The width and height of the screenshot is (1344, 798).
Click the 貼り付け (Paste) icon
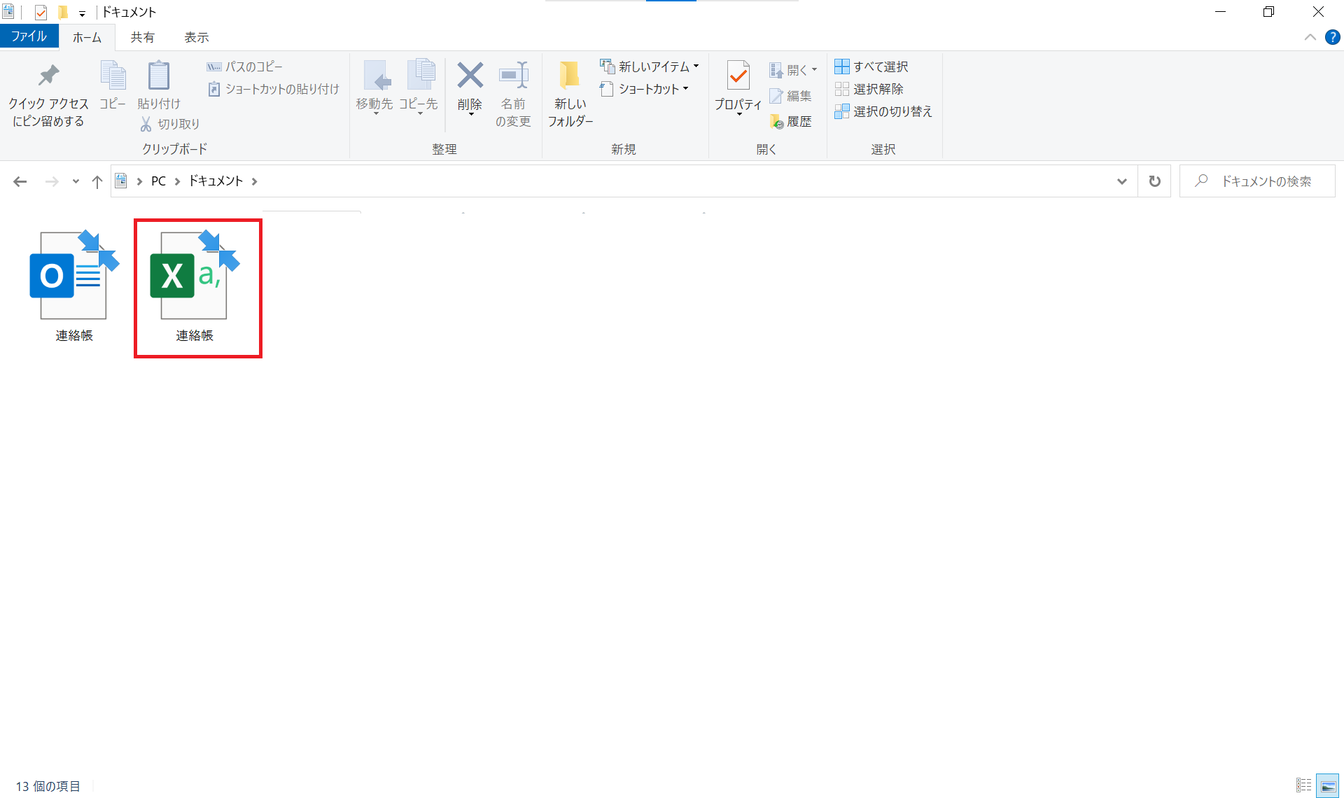[159, 77]
